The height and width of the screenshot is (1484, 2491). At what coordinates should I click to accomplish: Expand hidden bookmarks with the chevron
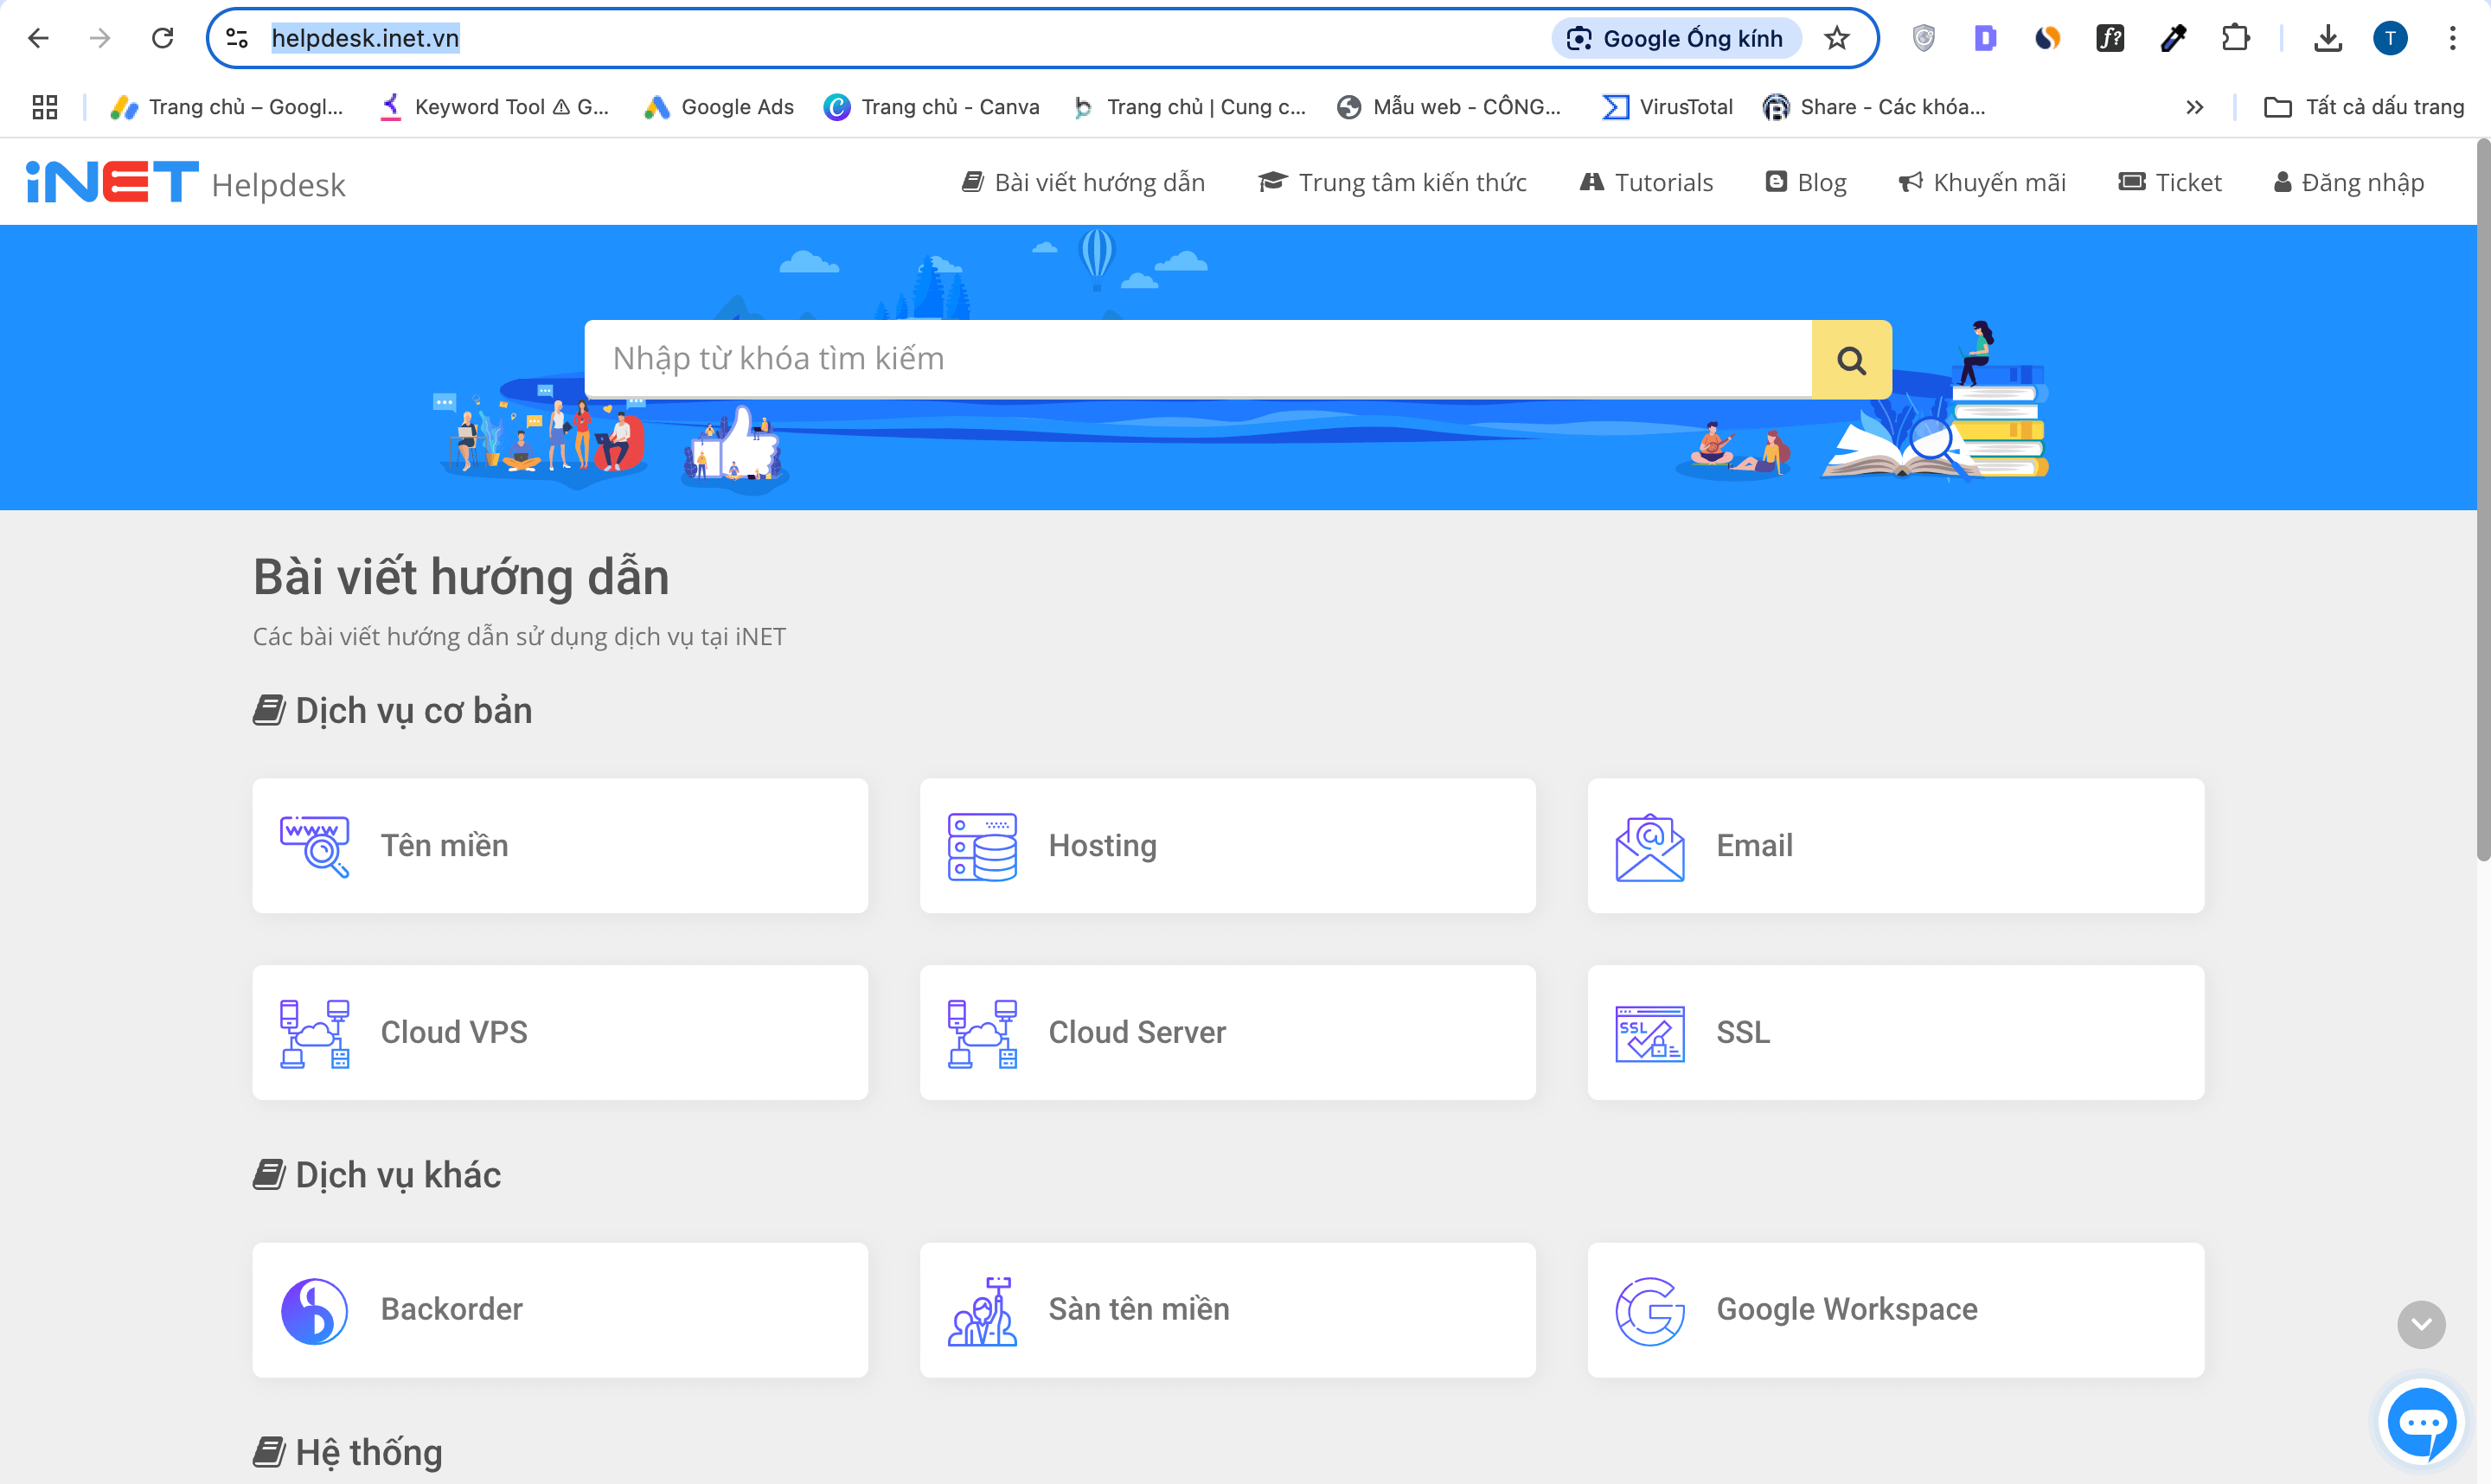(2194, 106)
